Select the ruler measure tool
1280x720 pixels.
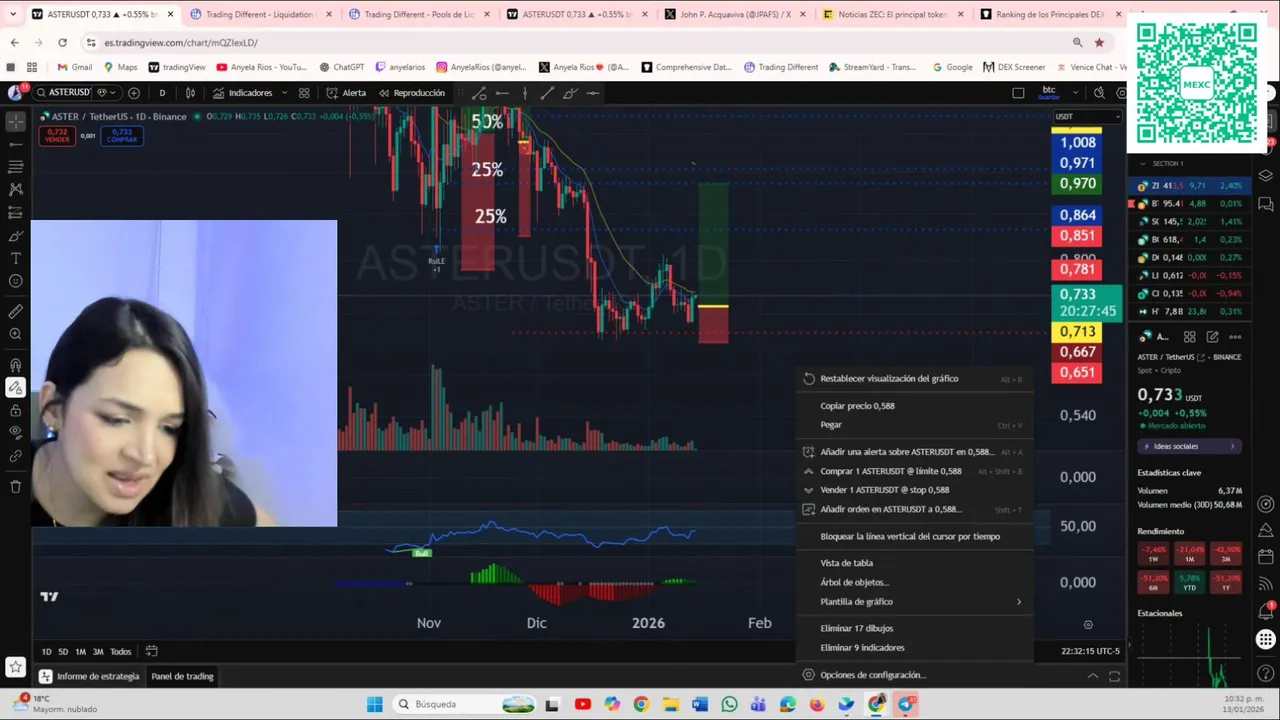pos(16,311)
